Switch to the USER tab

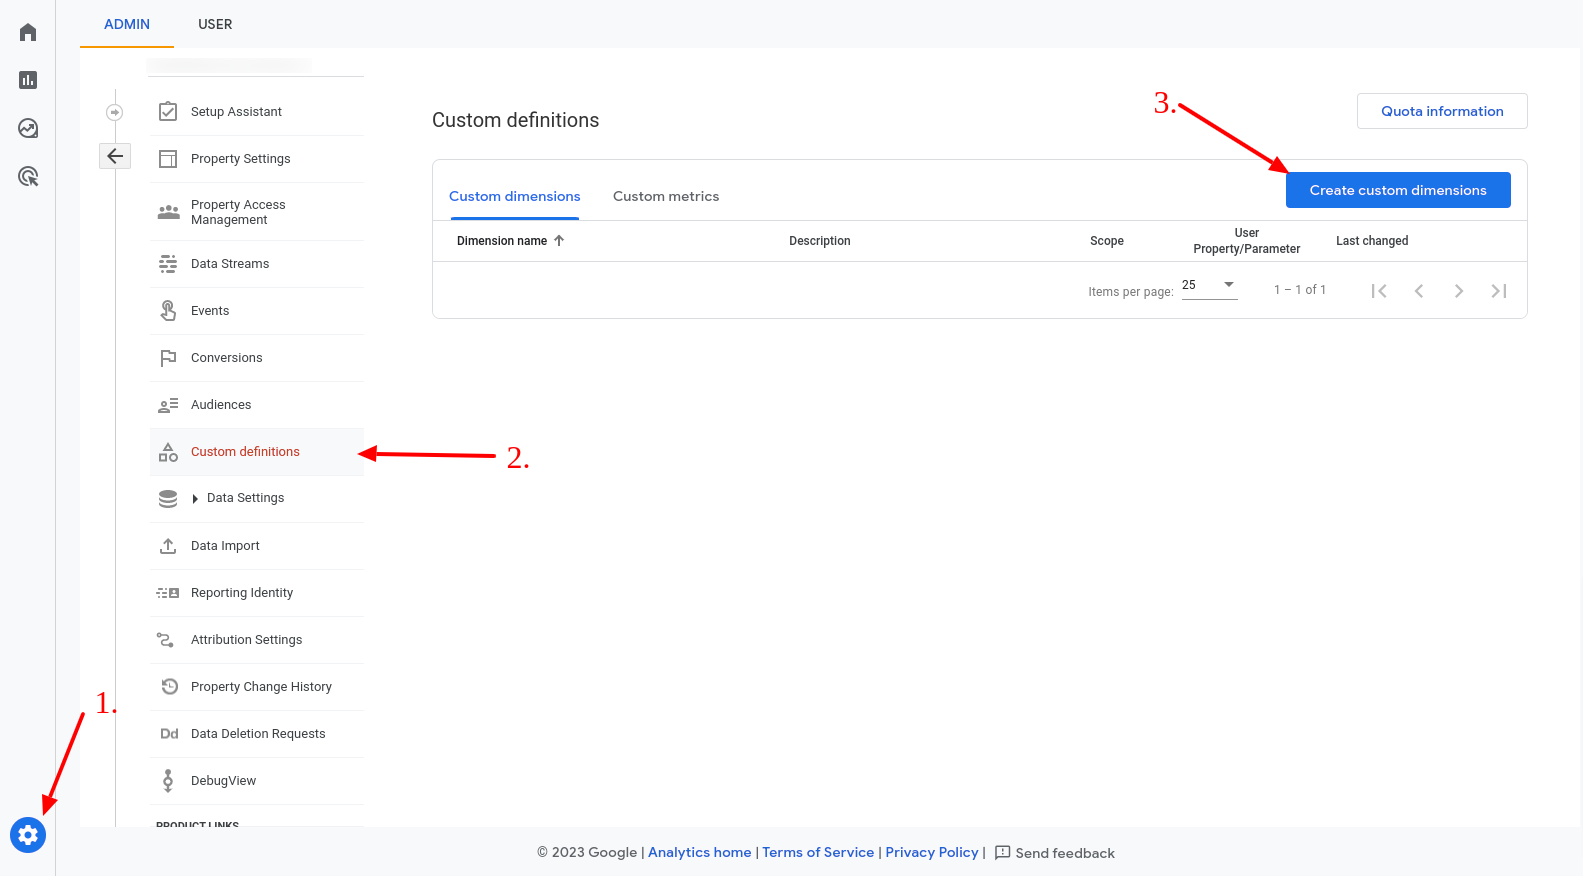click(x=215, y=24)
